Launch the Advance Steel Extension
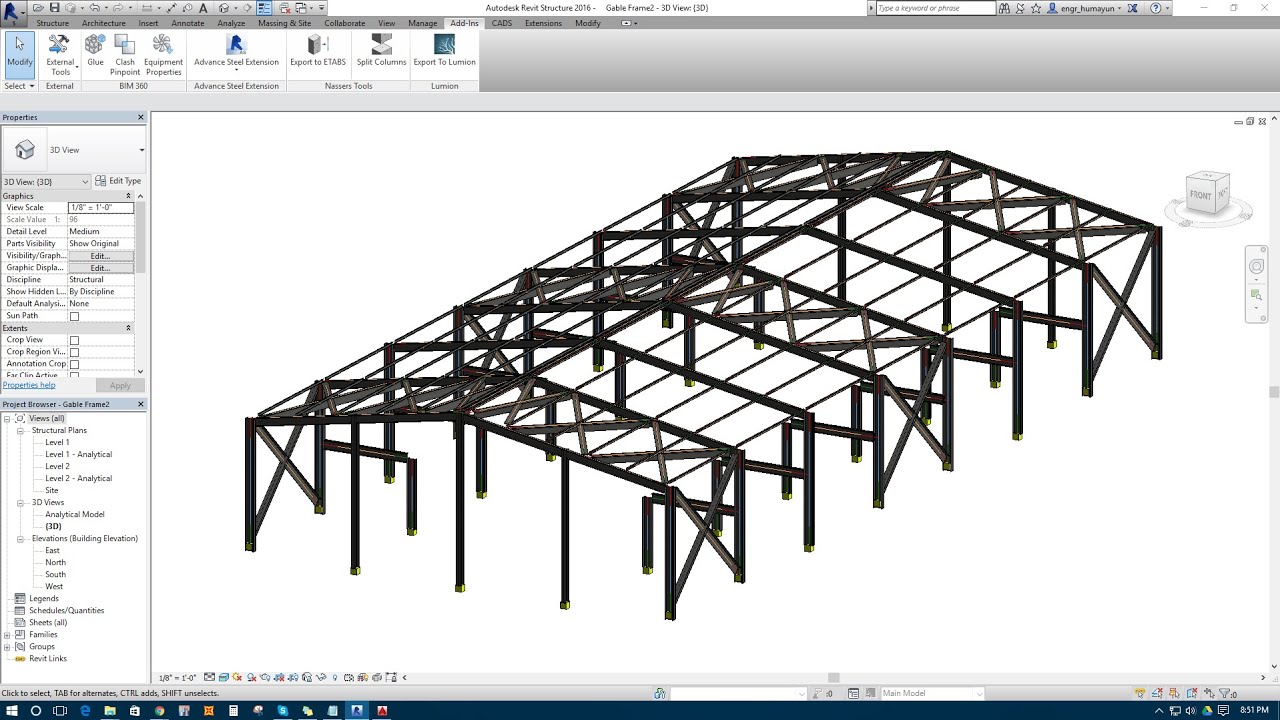 pyautogui.click(x=236, y=50)
